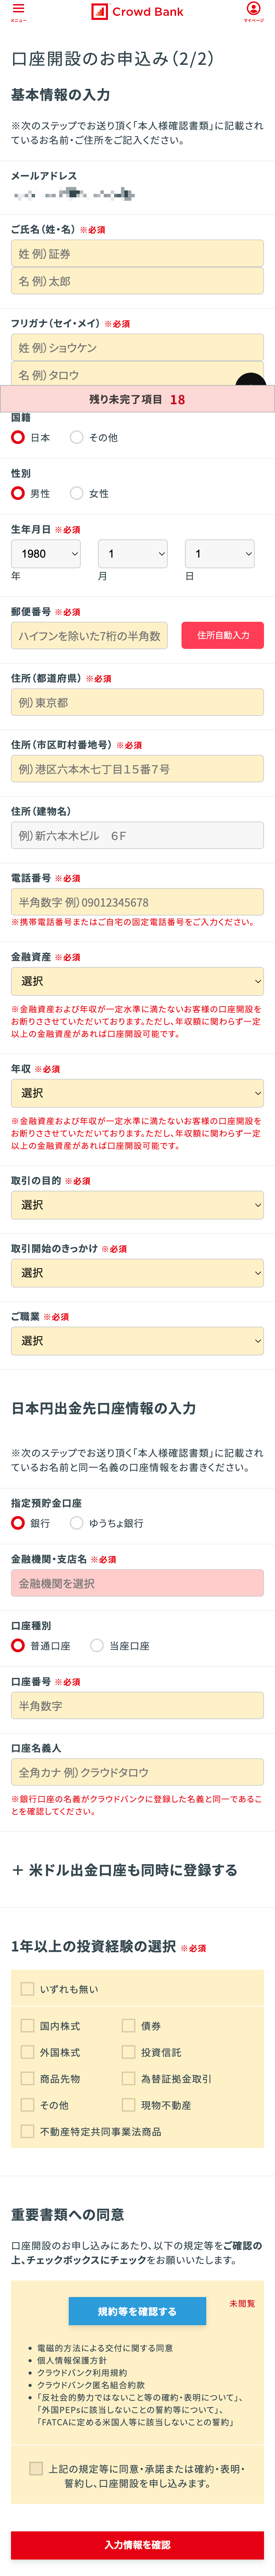Screen dimensions: 275x2576
Task: Select 当座口座 account type
Action: (x=97, y=1645)
